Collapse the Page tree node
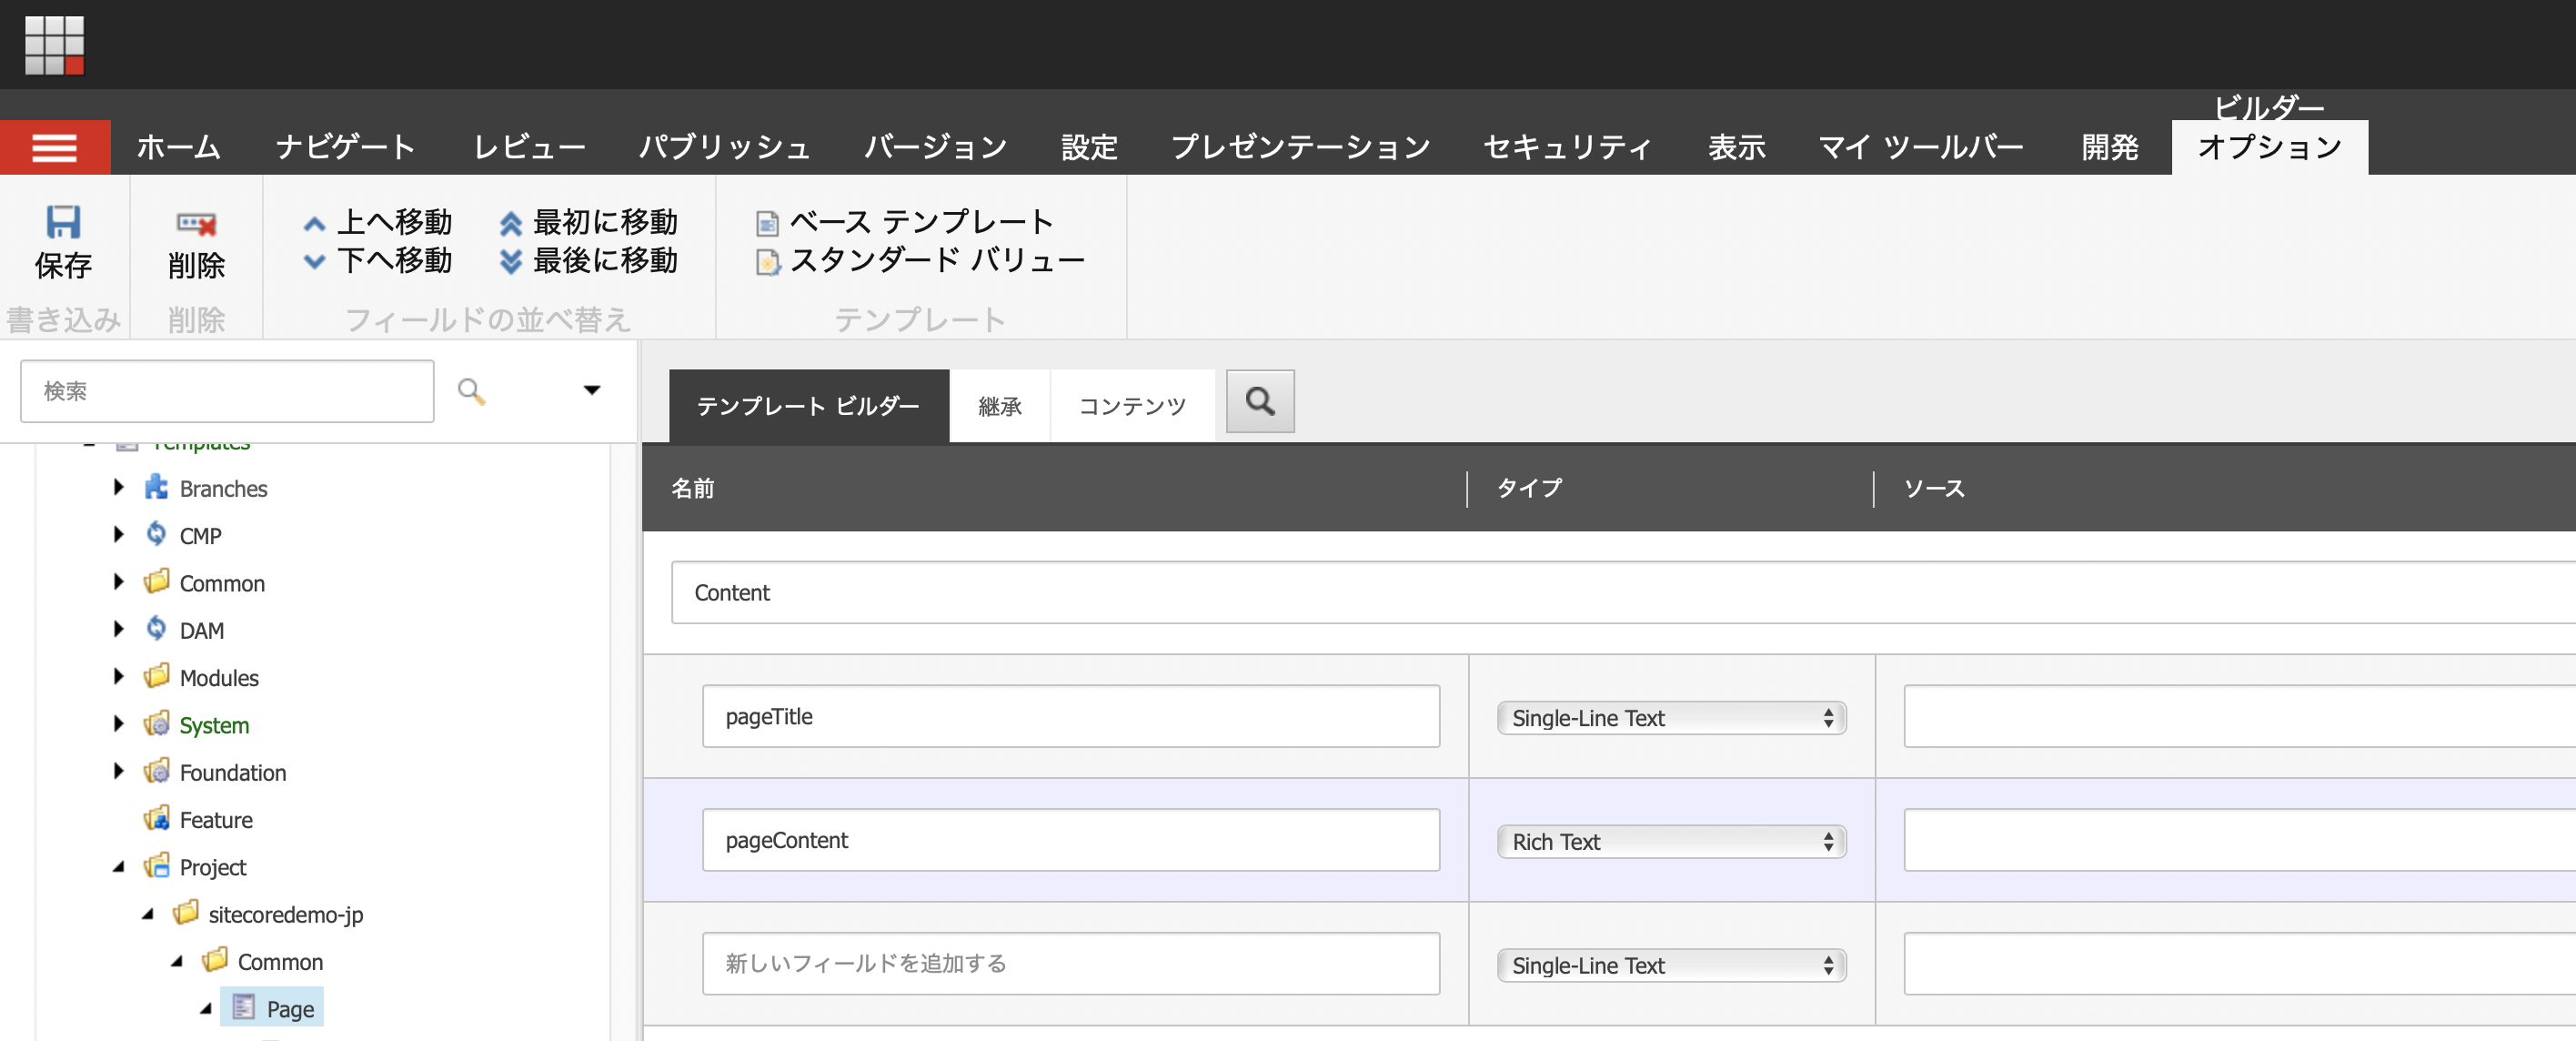2576x1041 pixels. tap(205, 1009)
